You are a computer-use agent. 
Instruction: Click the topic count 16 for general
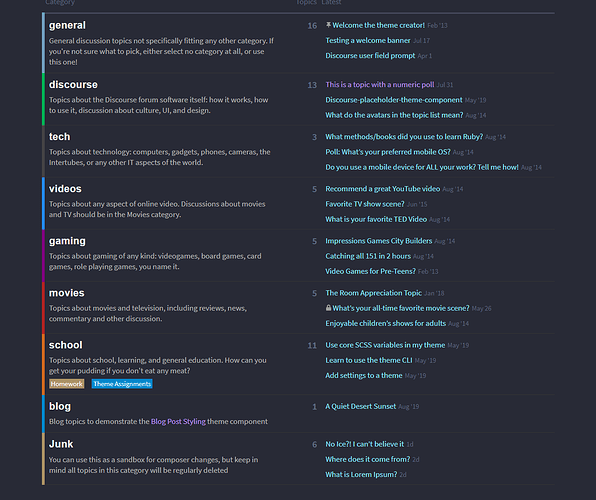pyautogui.click(x=312, y=25)
